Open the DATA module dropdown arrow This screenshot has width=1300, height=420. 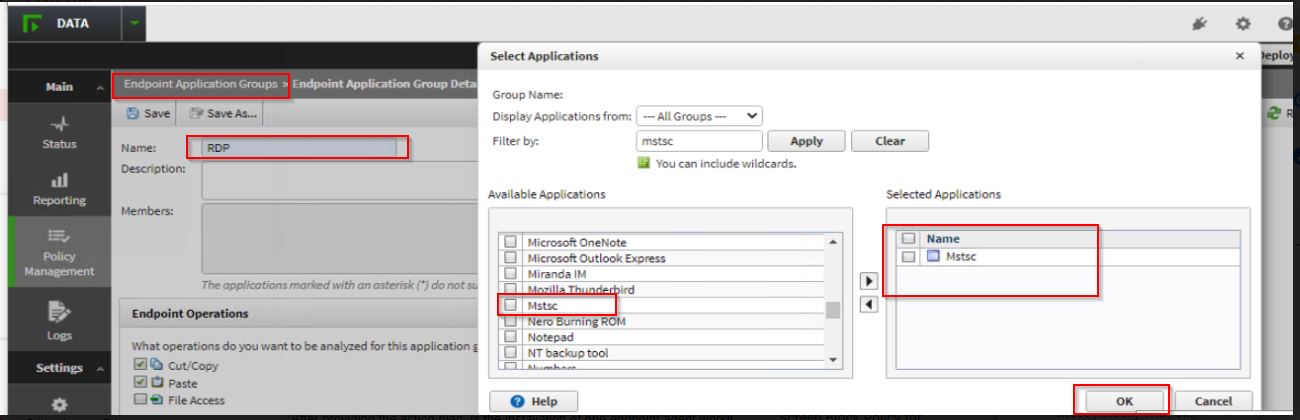[x=135, y=24]
